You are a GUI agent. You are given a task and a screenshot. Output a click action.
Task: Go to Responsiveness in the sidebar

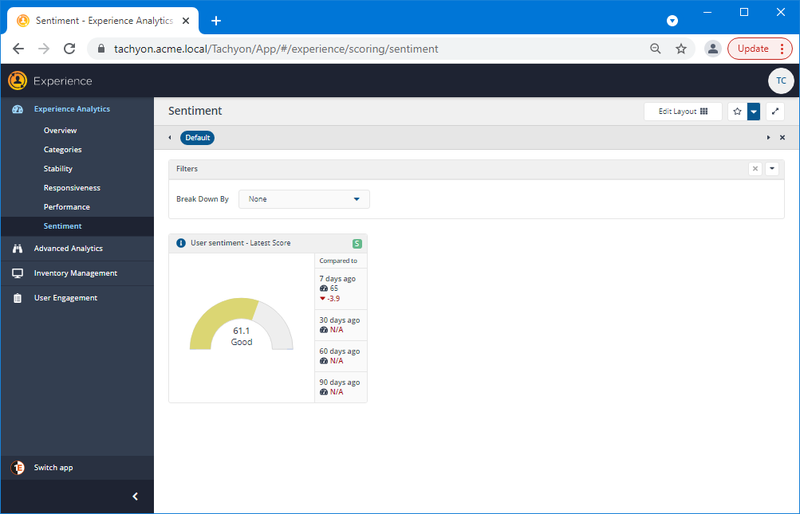pyautogui.click(x=72, y=188)
